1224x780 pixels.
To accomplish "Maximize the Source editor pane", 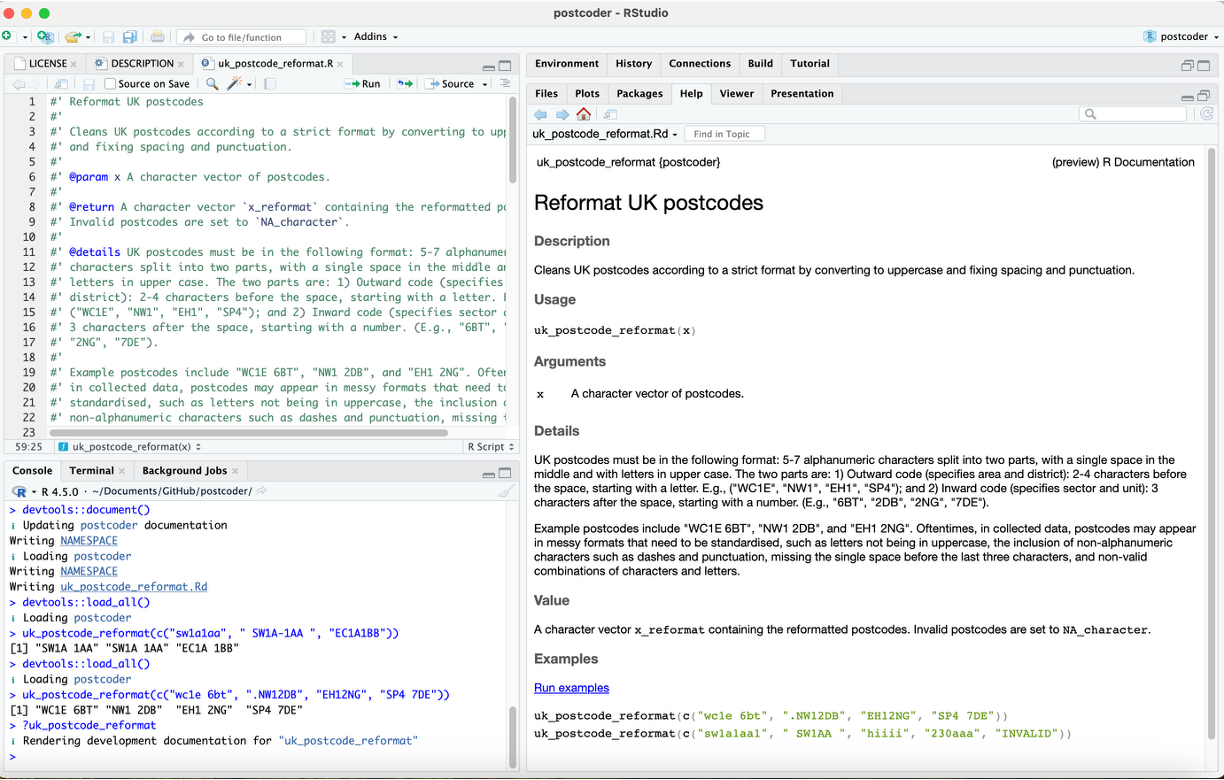I will (505, 66).
